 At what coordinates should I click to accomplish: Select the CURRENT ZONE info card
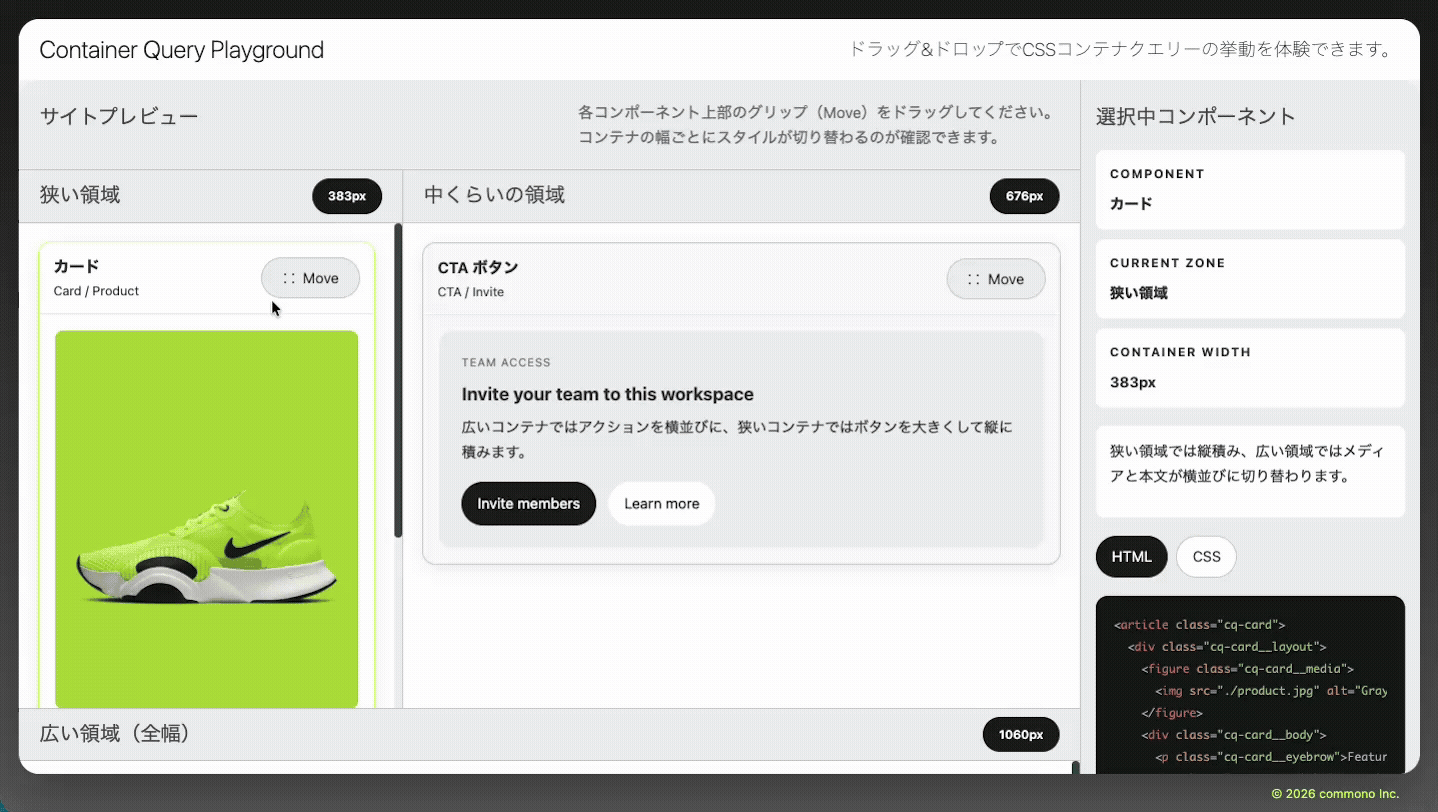coord(1250,279)
